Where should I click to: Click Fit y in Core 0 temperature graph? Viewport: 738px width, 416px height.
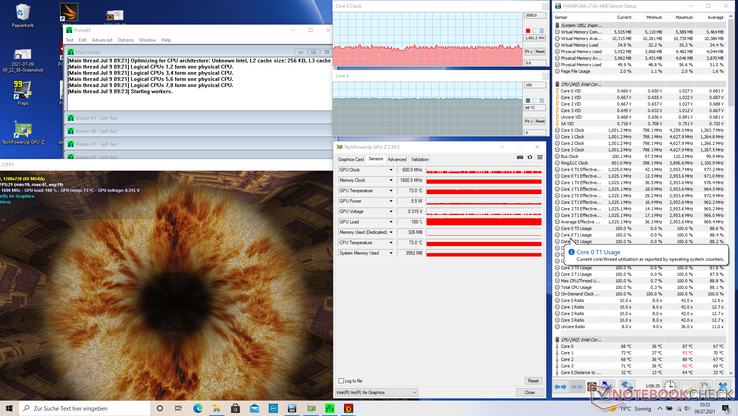529,121
